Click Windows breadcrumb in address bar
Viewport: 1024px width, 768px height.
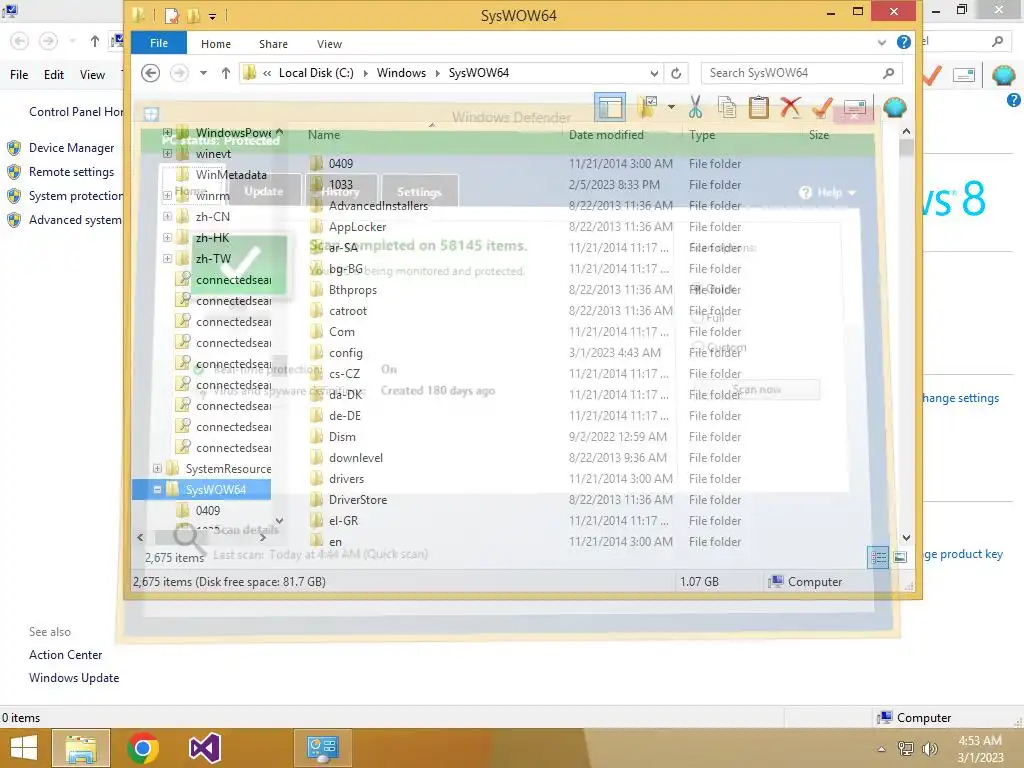(x=401, y=72)
